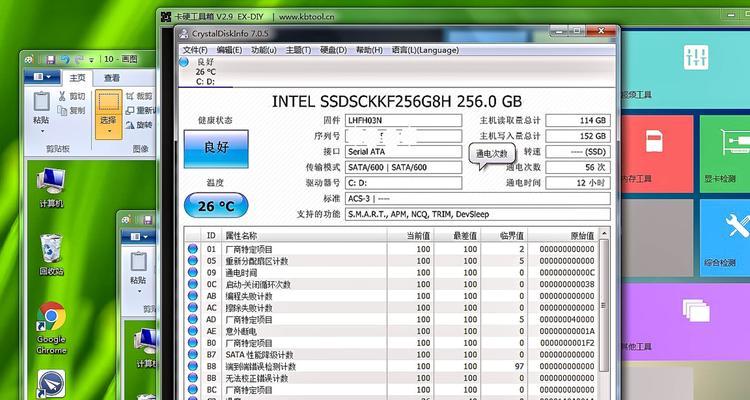Click the Undo arrow in Paint title bar
Image resolution: width=750 pixels, height=400 pixels.
(65, 59)
